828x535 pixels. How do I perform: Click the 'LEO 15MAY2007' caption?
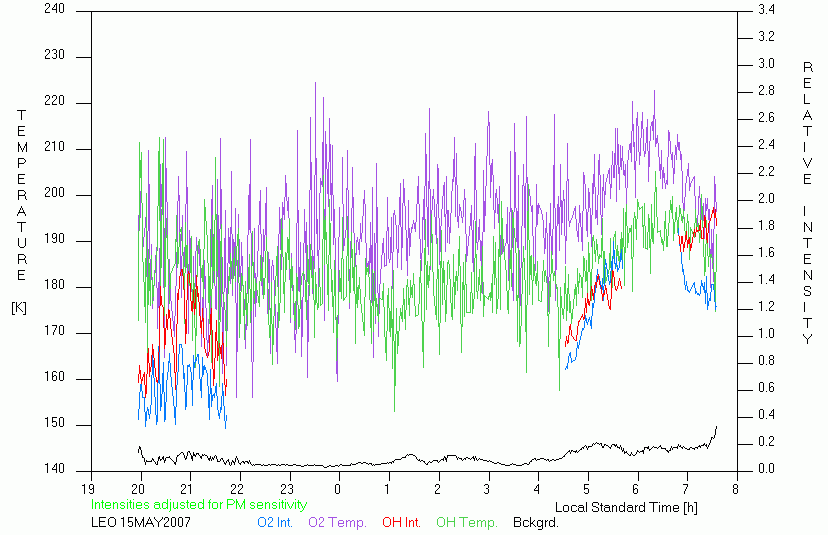point(141,523)
